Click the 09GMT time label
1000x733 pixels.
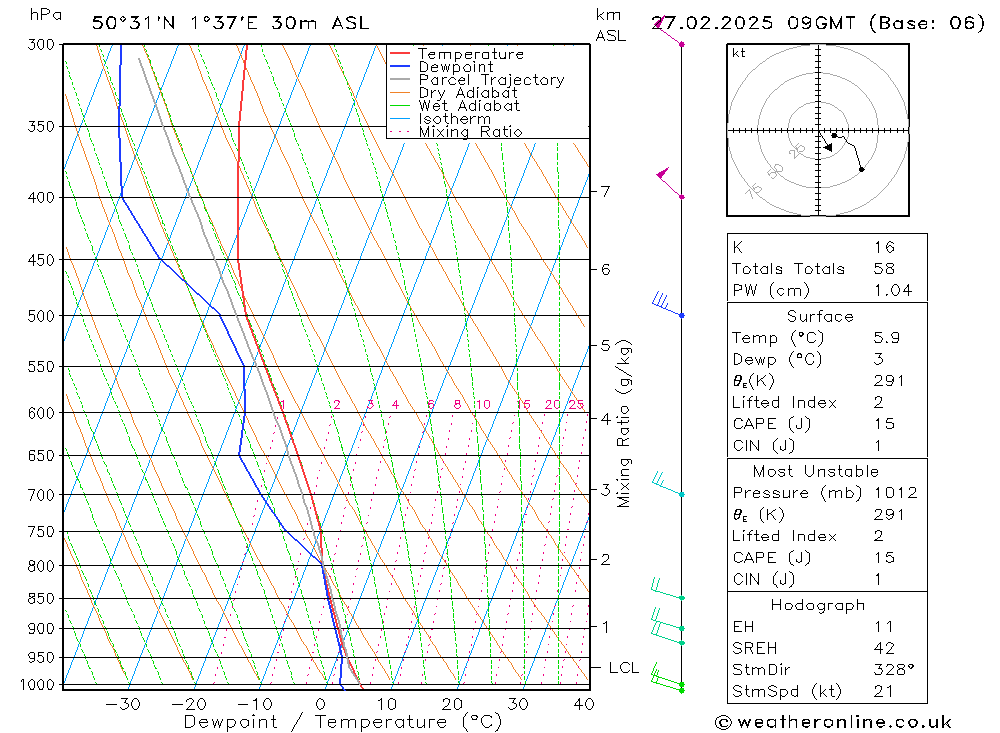pos(821,24)
